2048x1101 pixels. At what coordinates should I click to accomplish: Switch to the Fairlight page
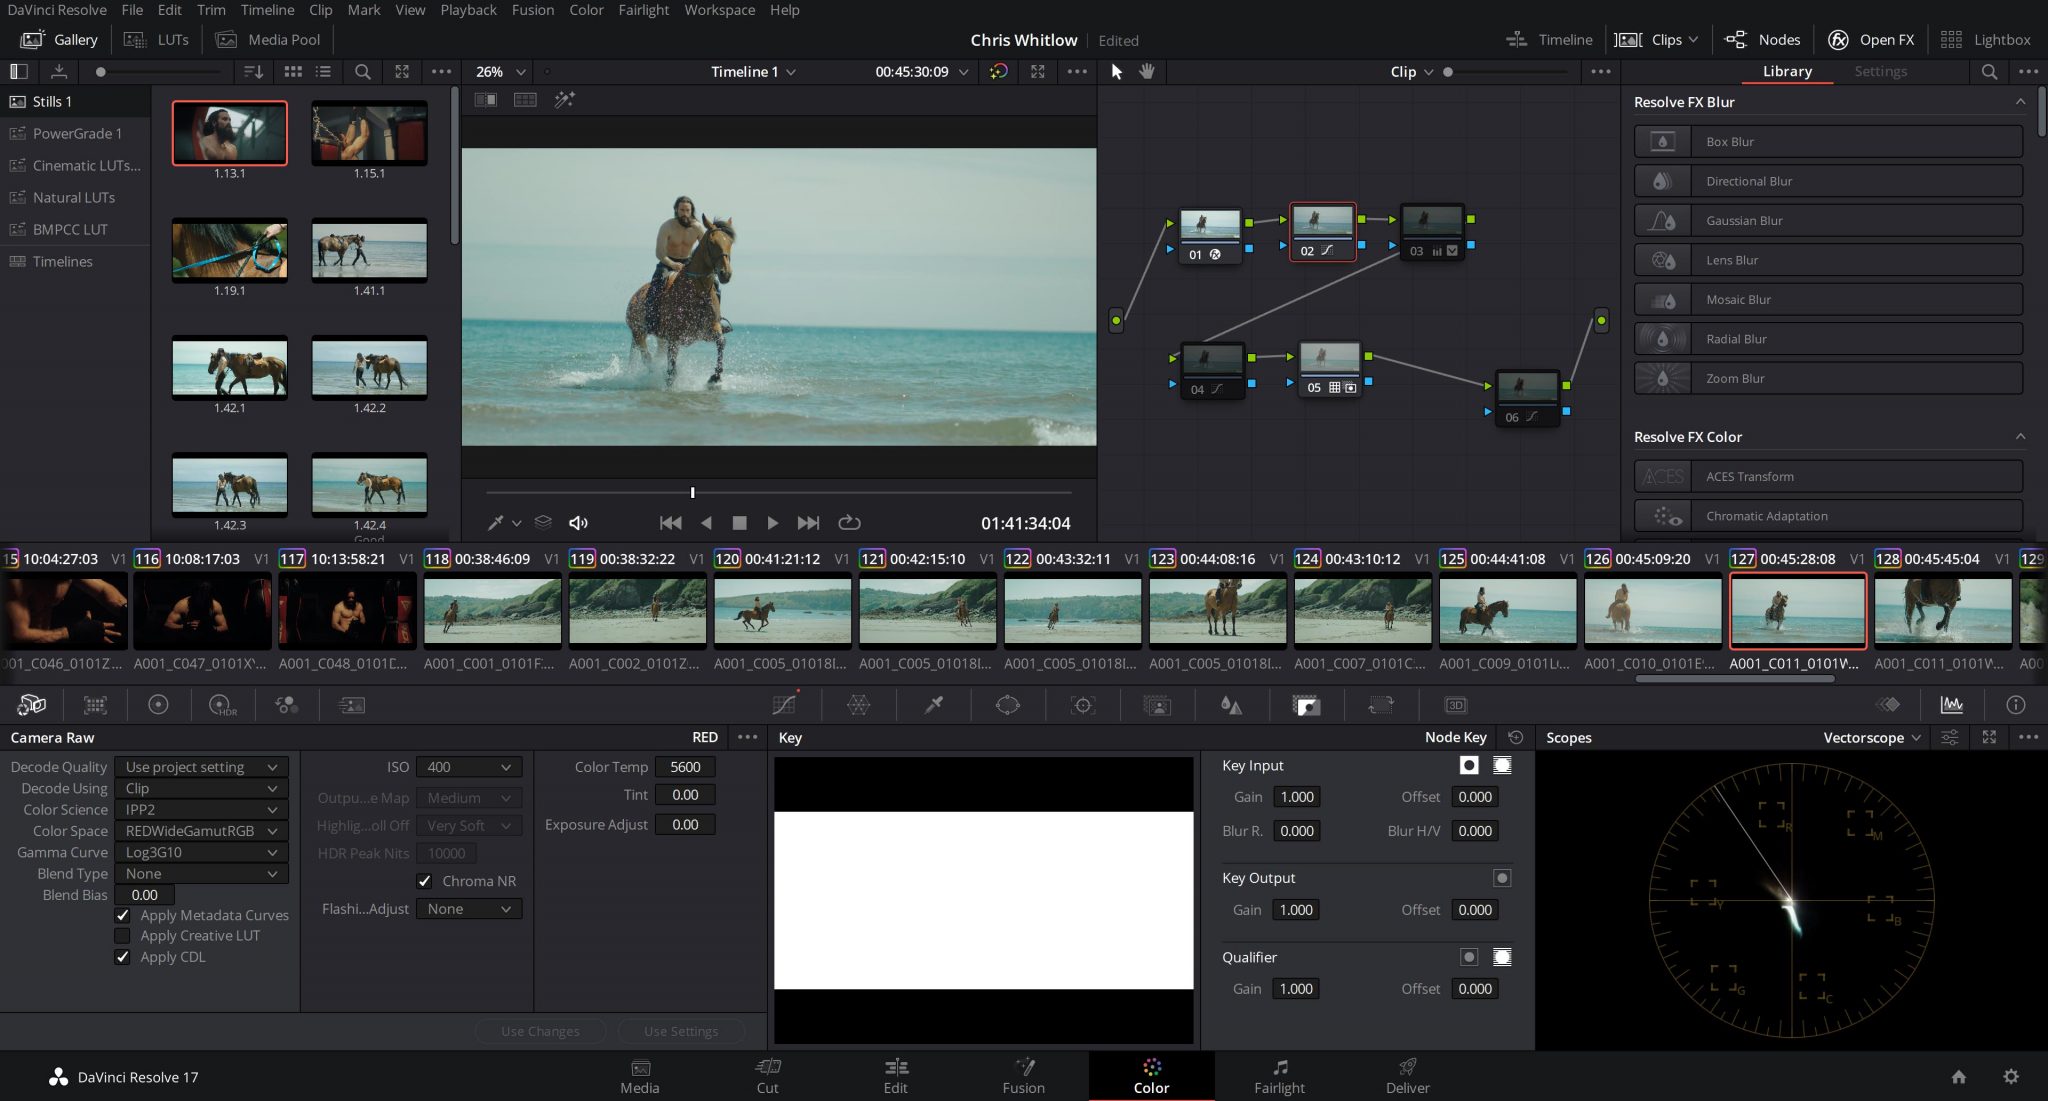1280,1076
